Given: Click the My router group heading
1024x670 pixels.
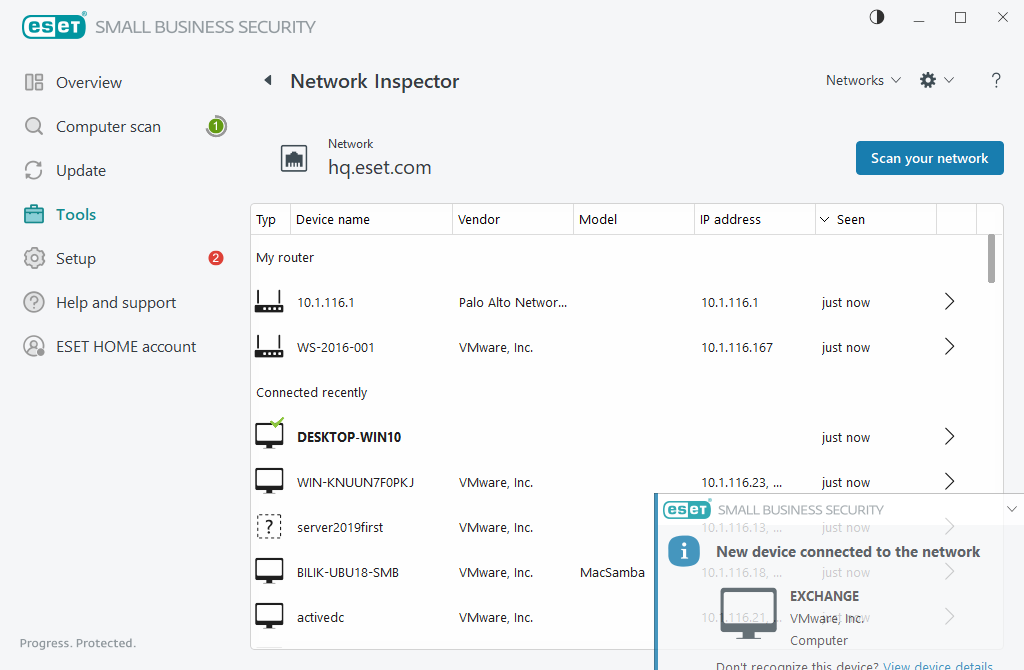Looking at the screenshot, I should click(x=285, y=257).
